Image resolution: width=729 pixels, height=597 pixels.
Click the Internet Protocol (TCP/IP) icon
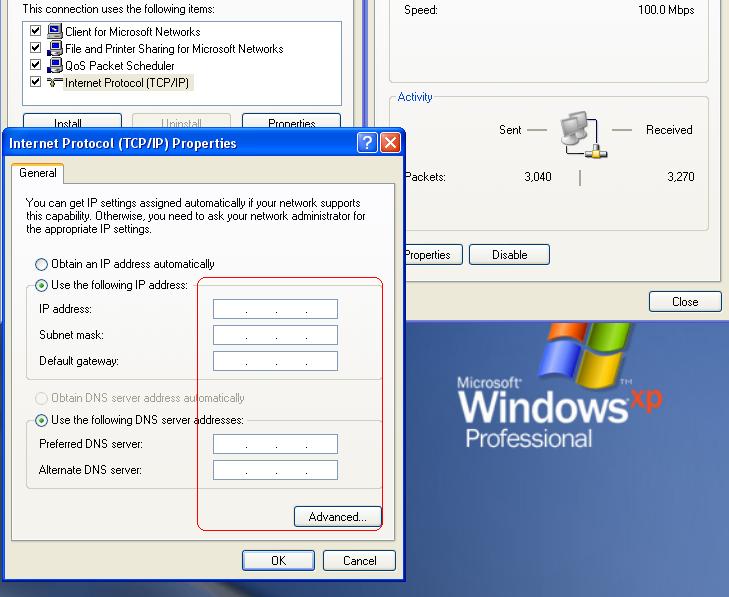coord(55,82)
